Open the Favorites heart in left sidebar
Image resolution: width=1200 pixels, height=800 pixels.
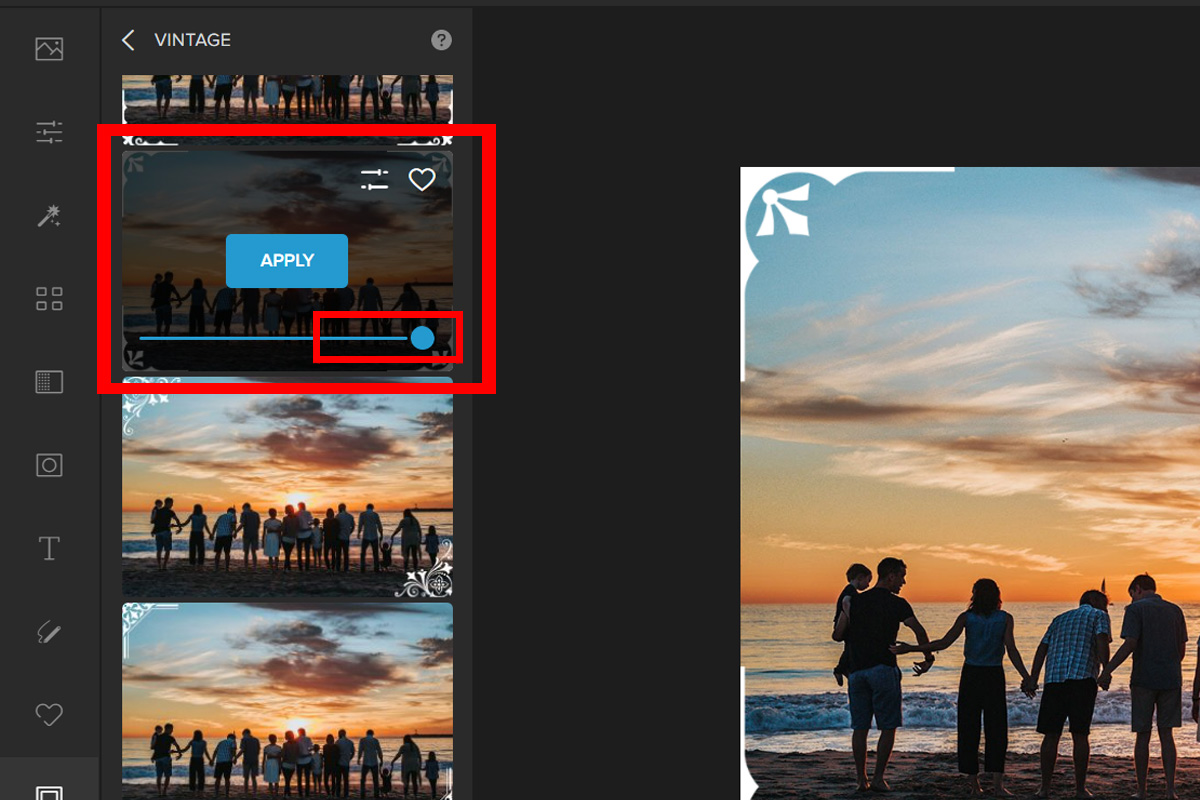coord(49,714)
